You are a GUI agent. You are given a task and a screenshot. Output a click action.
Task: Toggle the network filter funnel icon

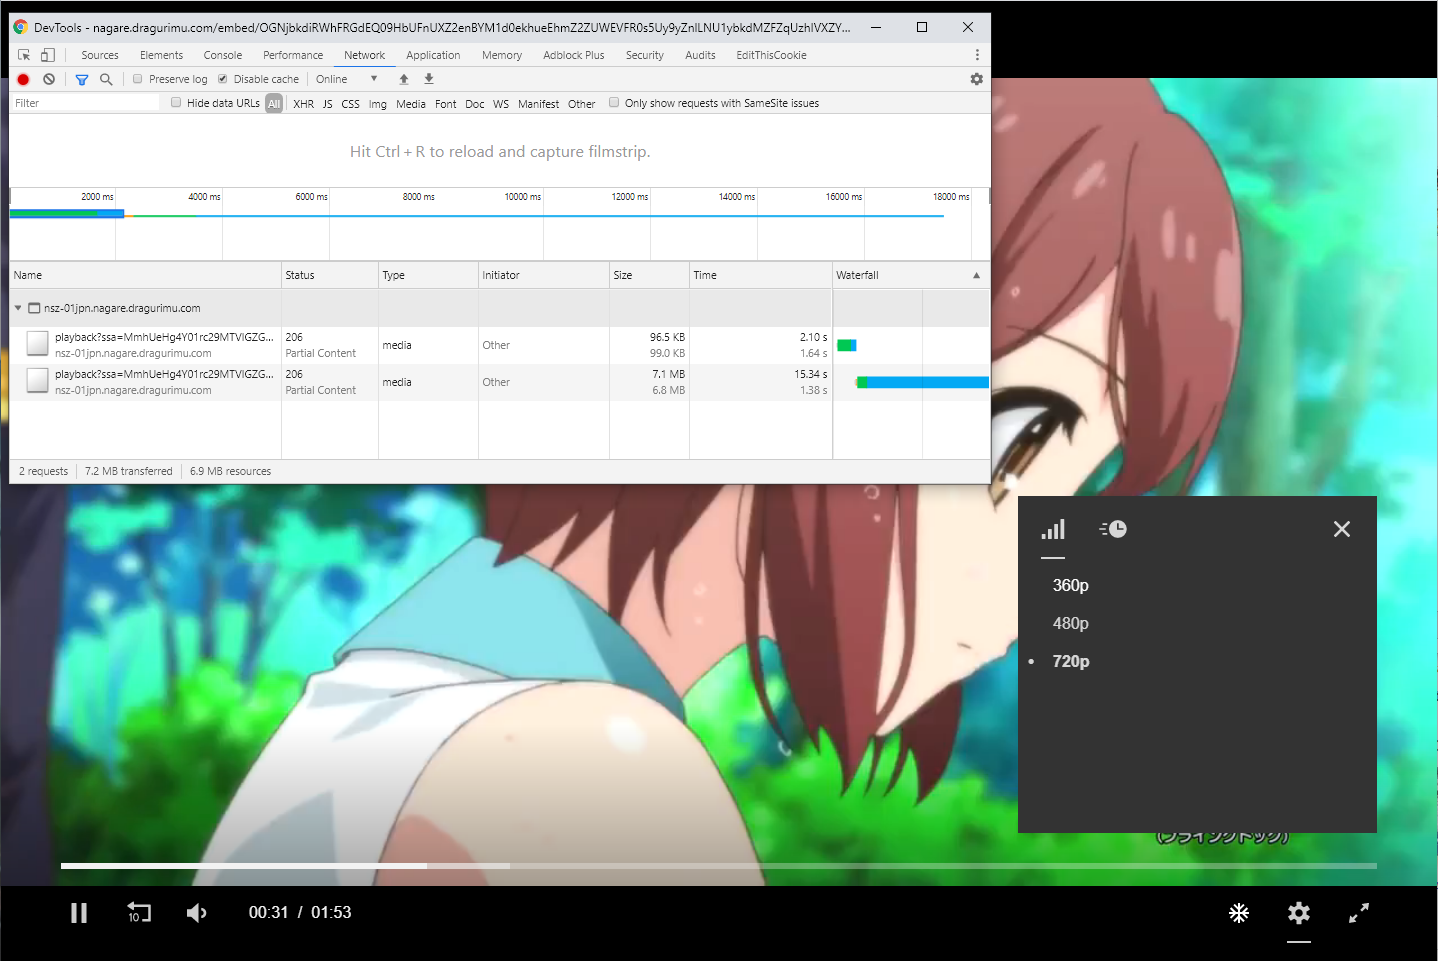[82, 79]
